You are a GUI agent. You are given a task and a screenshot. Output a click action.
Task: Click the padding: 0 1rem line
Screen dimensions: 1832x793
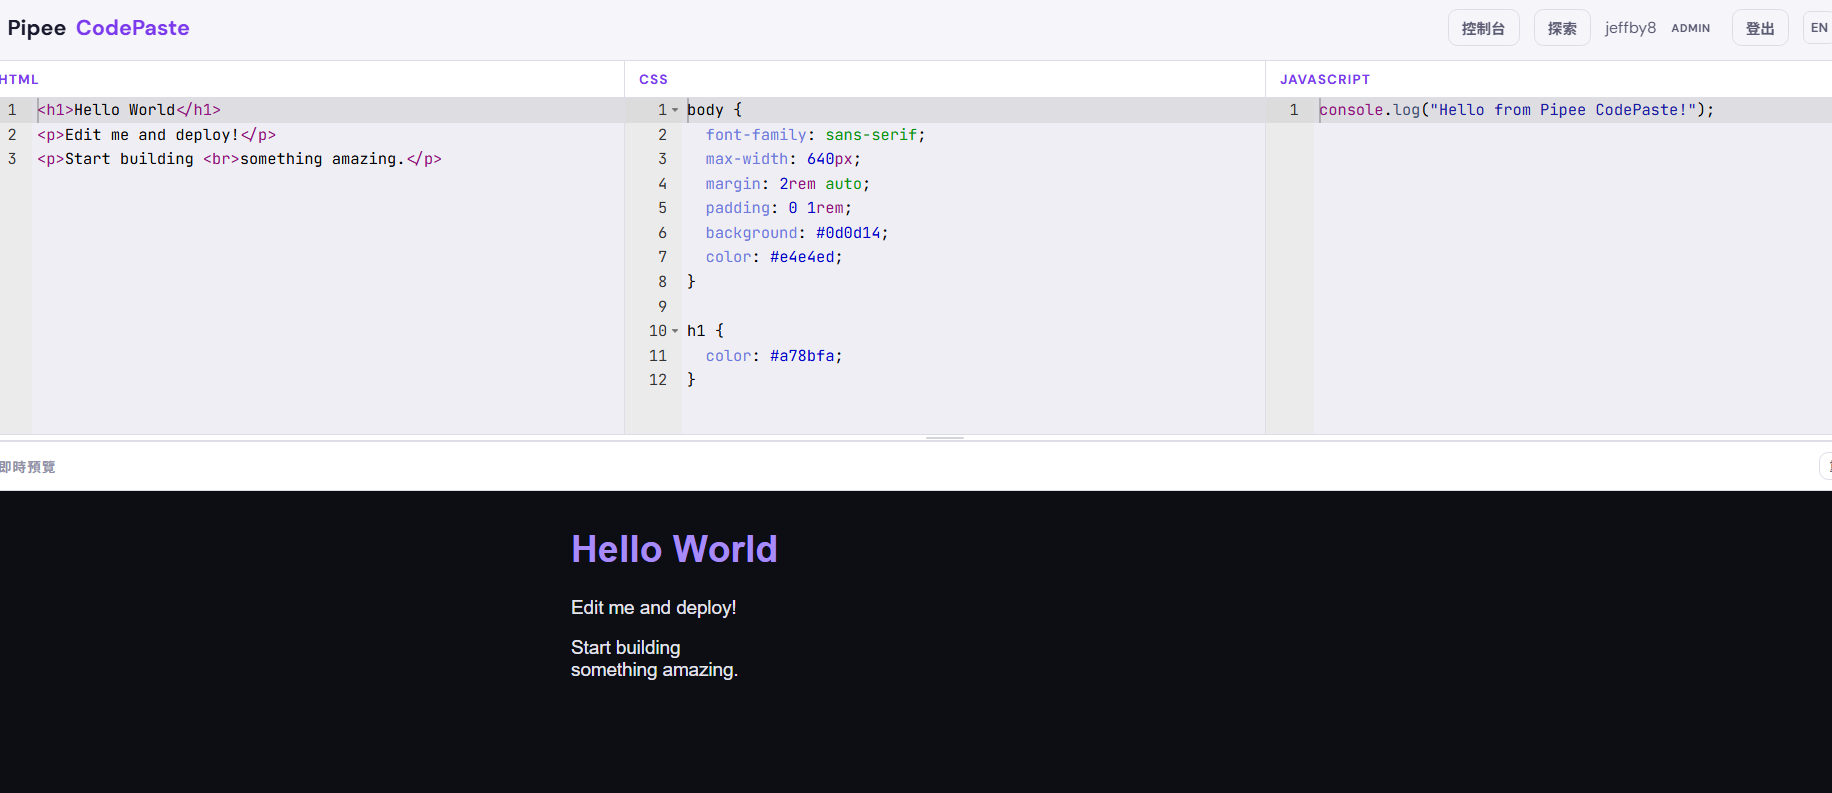(779, 208)
